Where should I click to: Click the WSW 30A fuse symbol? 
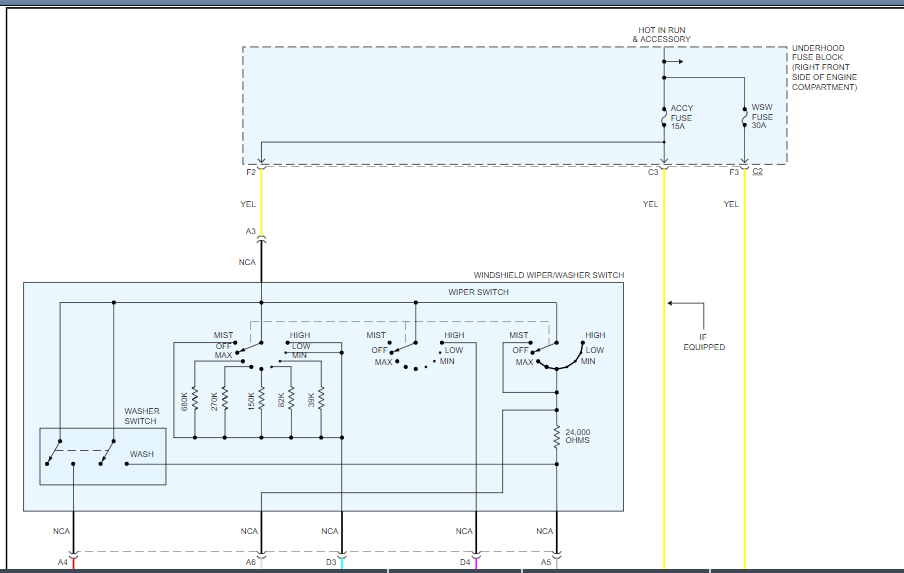tap(744, 118)
